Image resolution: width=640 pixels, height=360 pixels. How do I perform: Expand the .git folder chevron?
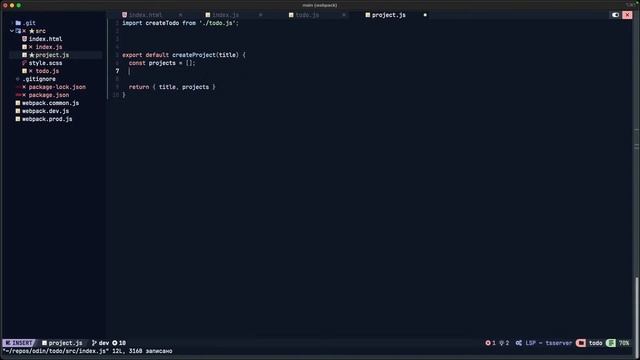pyautogui.click(x=12, y=23)
